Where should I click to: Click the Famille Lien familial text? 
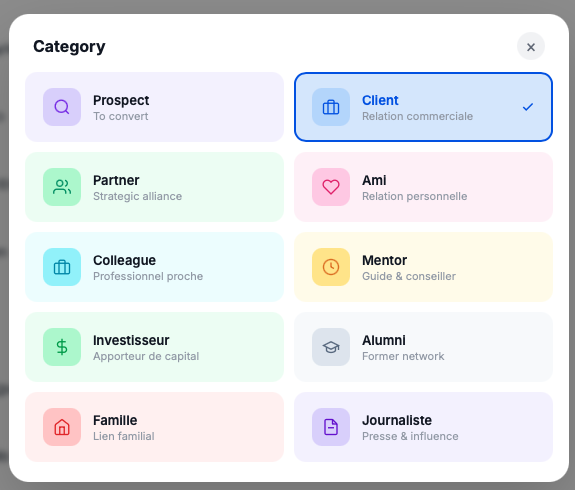124,428
